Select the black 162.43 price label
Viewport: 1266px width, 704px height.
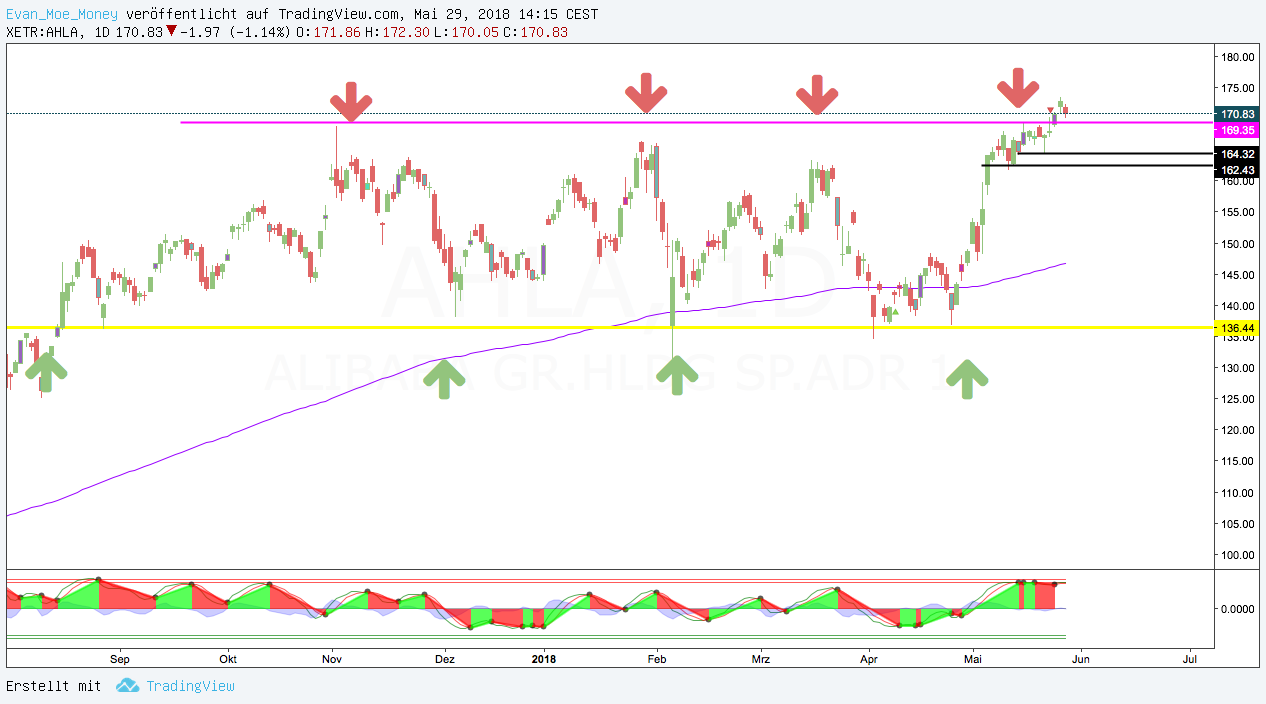1237,169
